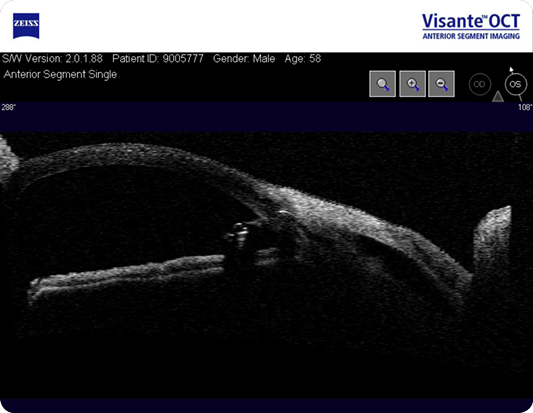Click the gray triangle marker near OD

pos(498,96)
